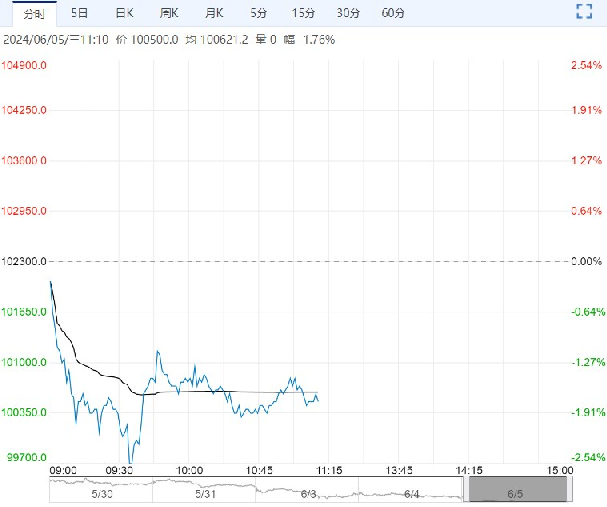The image size is (607, 507).
Task: View the 30分 interval chart
Action: pos(348,13)
